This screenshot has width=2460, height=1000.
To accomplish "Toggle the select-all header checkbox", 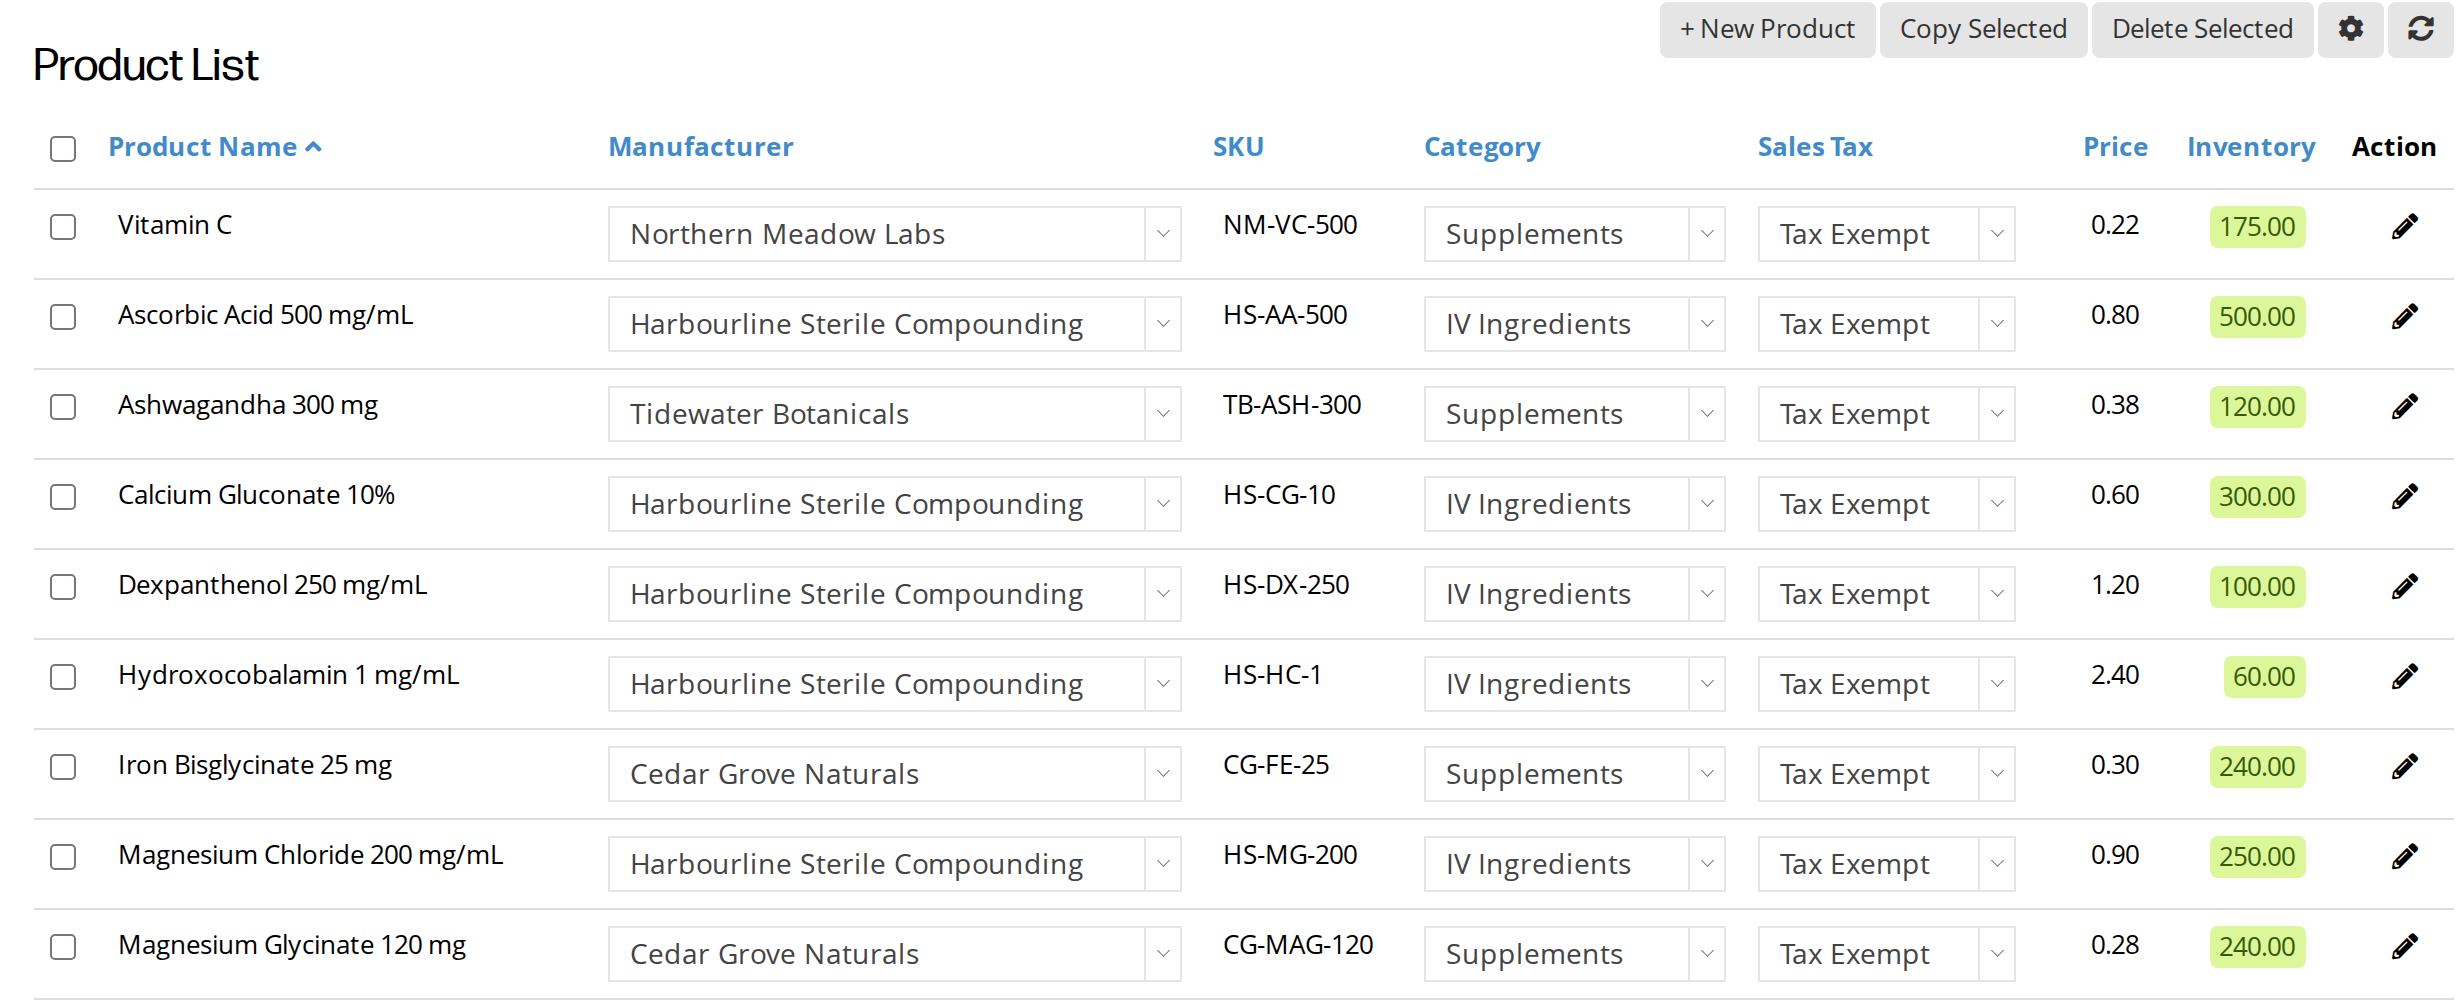I will click(63, 149).
